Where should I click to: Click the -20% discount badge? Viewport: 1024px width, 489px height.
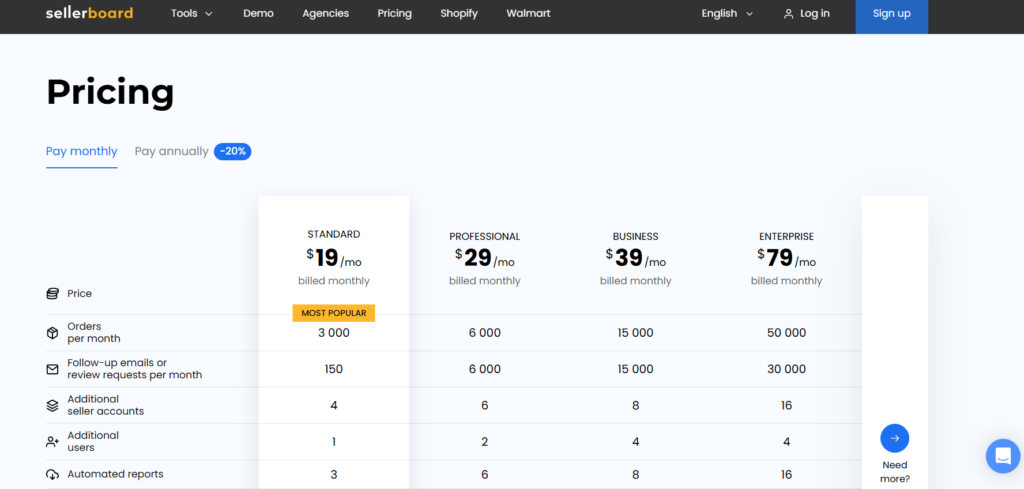coord(233,152)
